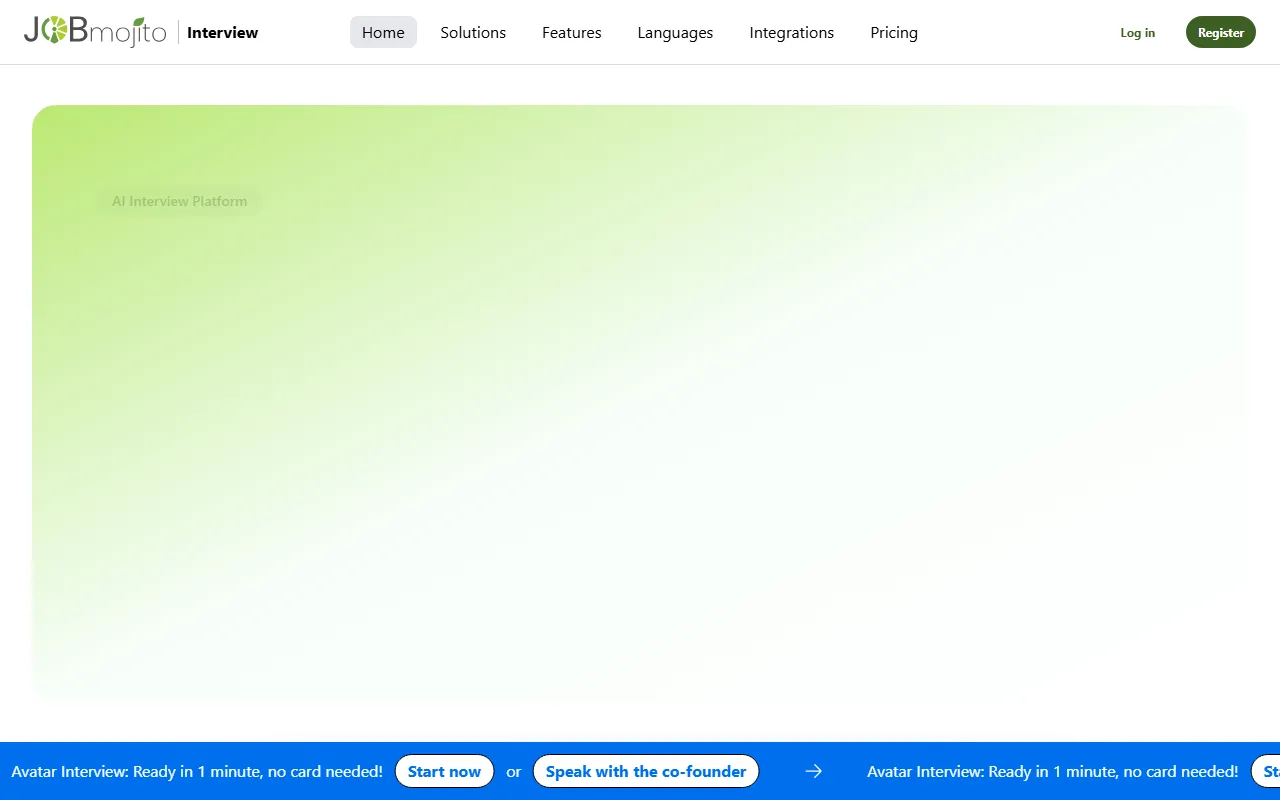Click the repeated Avatar Interview text on right
The image size is (1280, 800).
point(1052,772)
